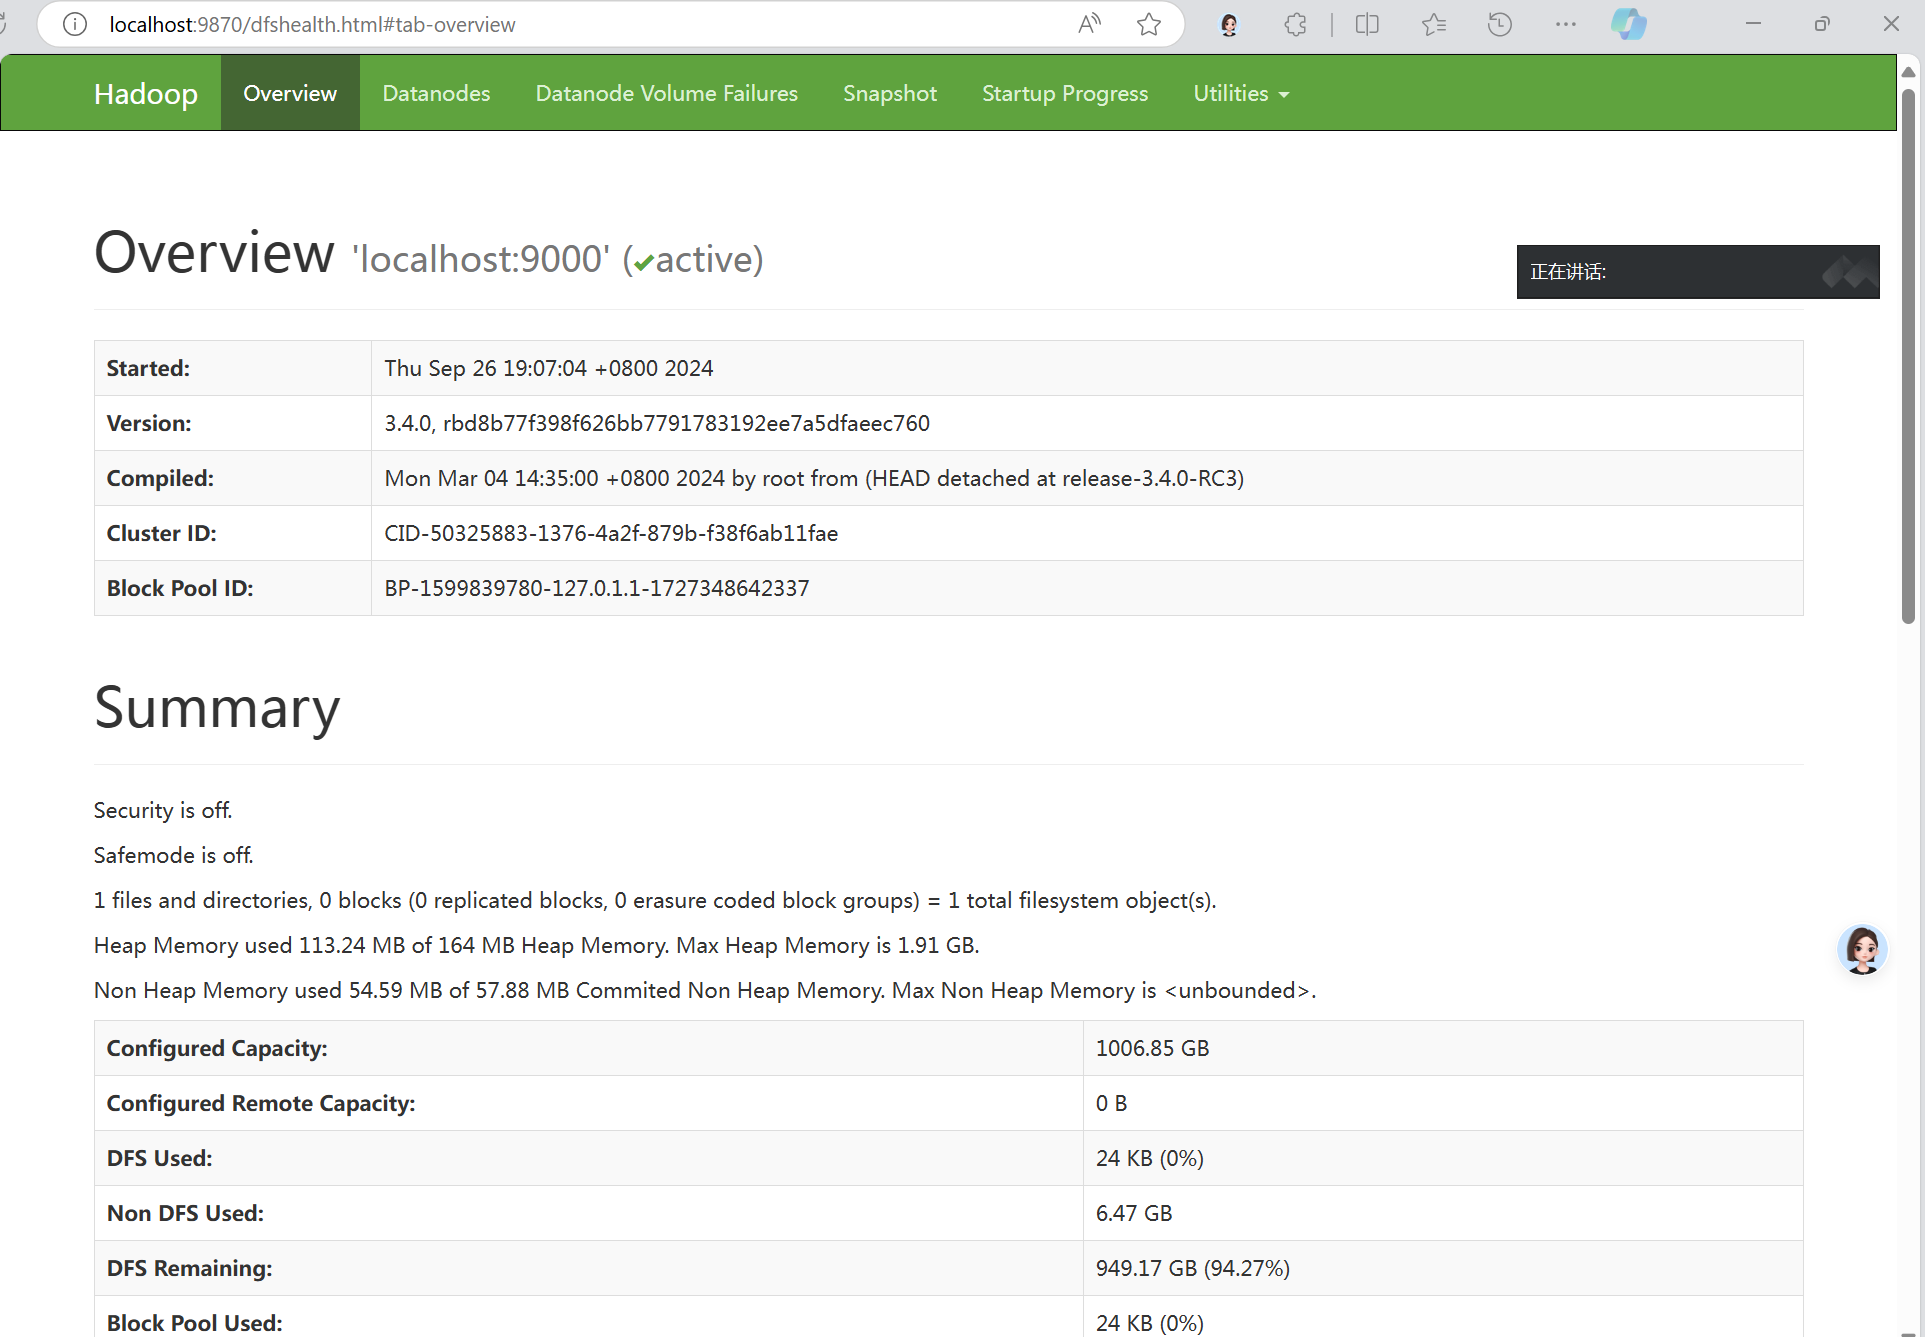This screenshot has height=1337, width=1925.
Task: Click the Configured Capacity value '1006.85 GB'
Action: (x=1152, y=1048)
